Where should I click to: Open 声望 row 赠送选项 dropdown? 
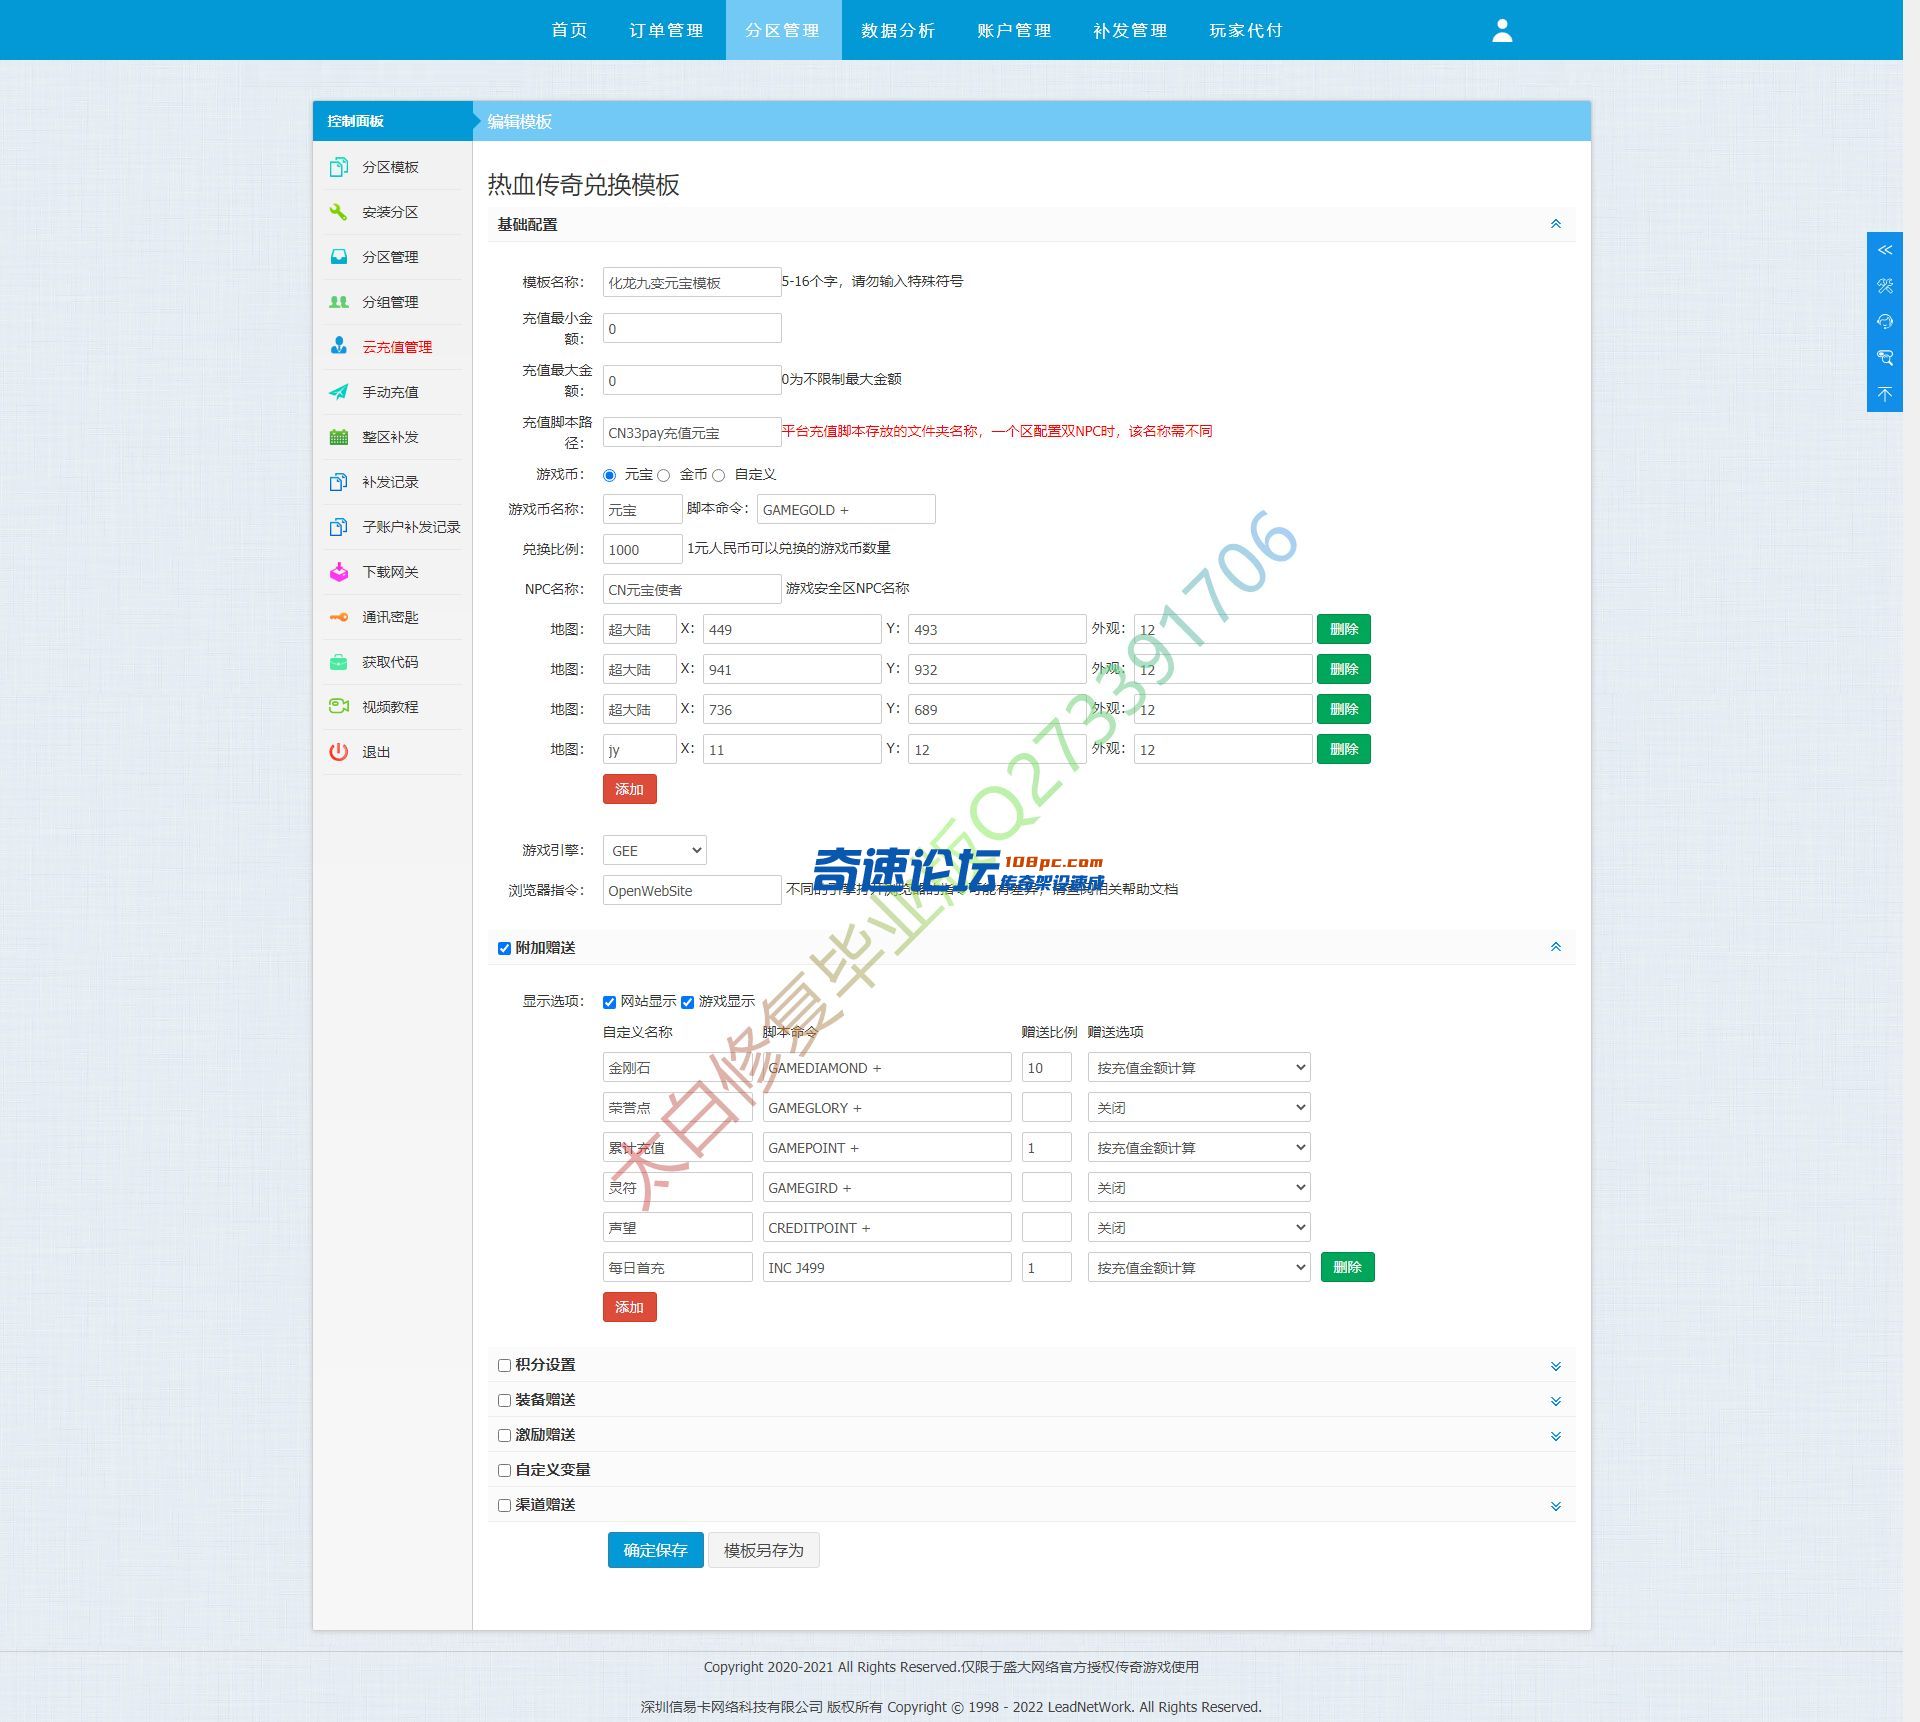1199,1227
